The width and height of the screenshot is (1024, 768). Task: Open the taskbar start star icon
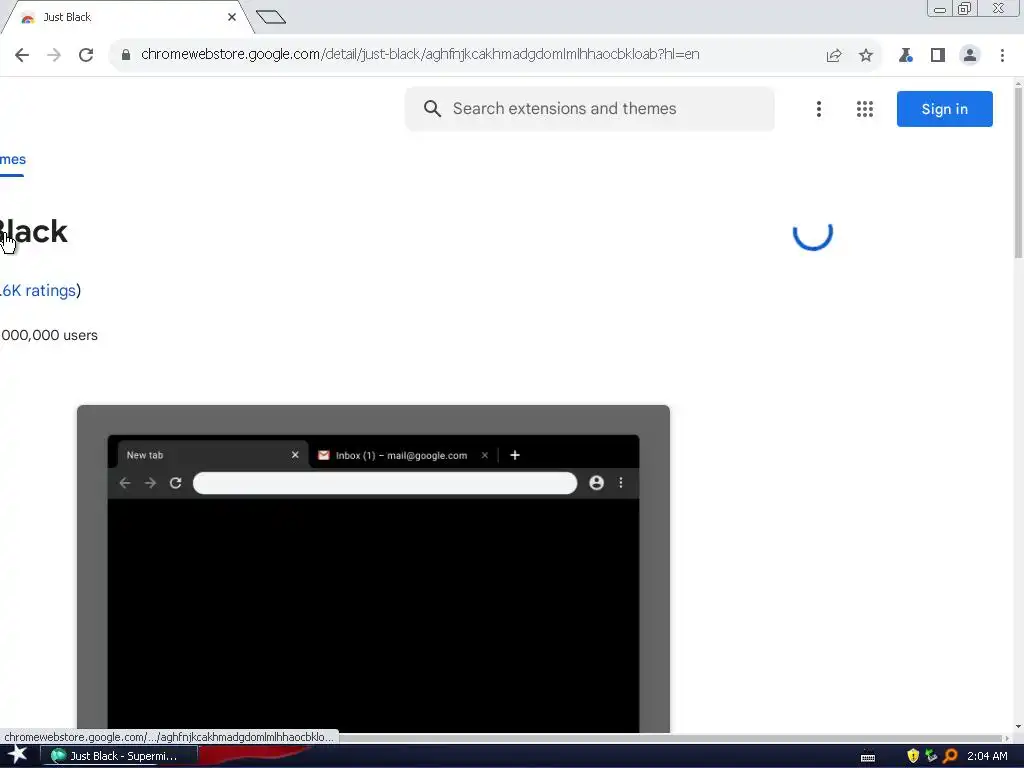[17, 755]
